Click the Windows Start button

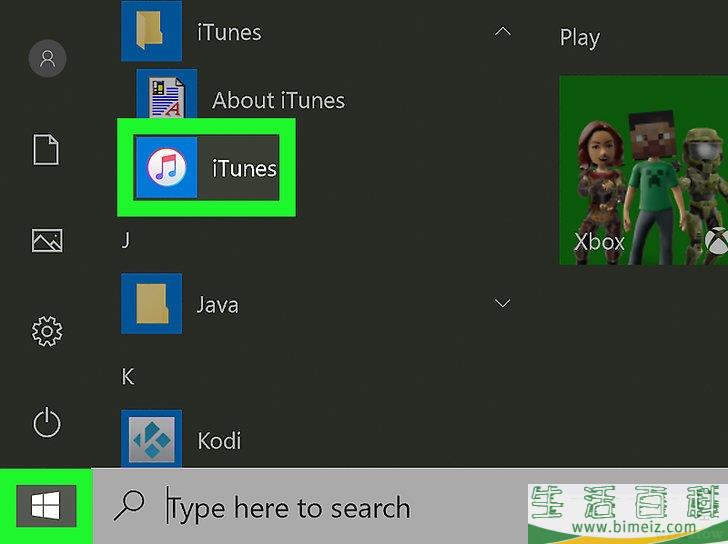46,505
